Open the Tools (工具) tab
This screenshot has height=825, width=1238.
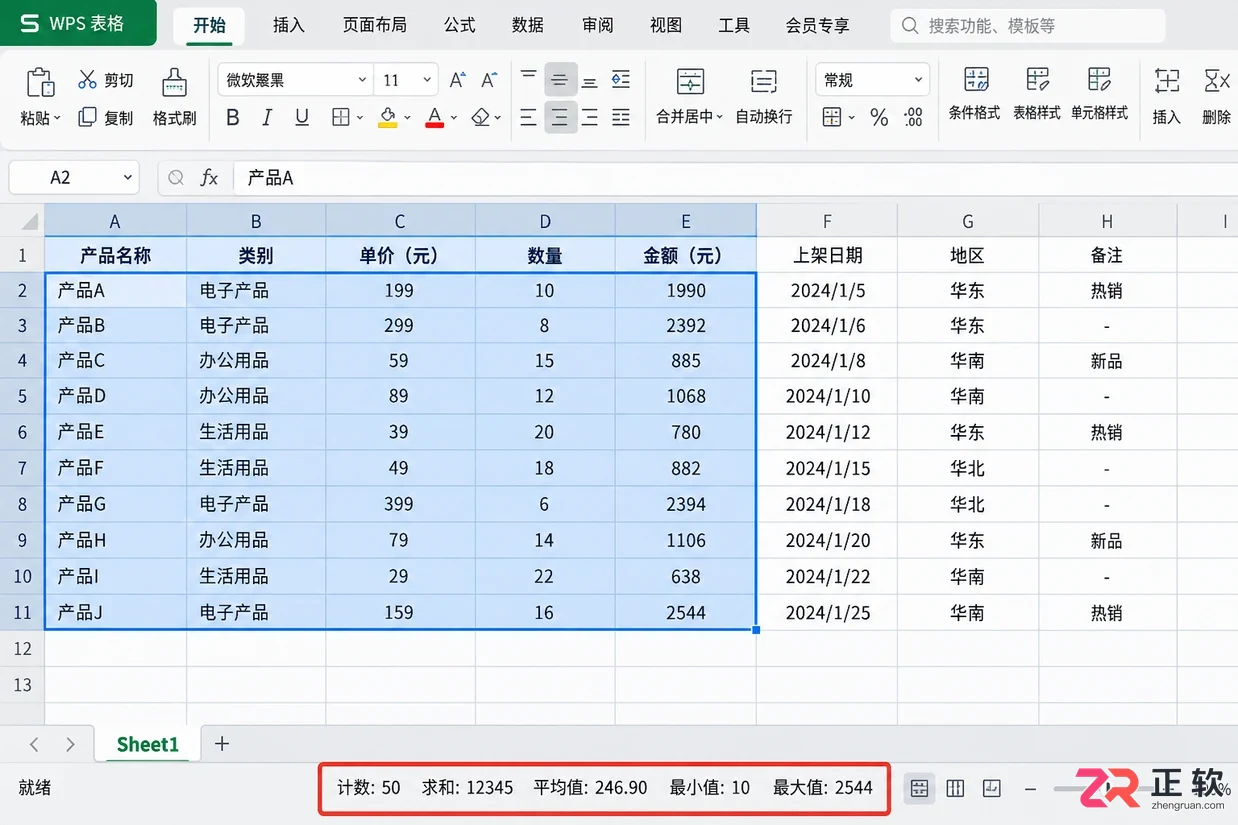point(734,25)
